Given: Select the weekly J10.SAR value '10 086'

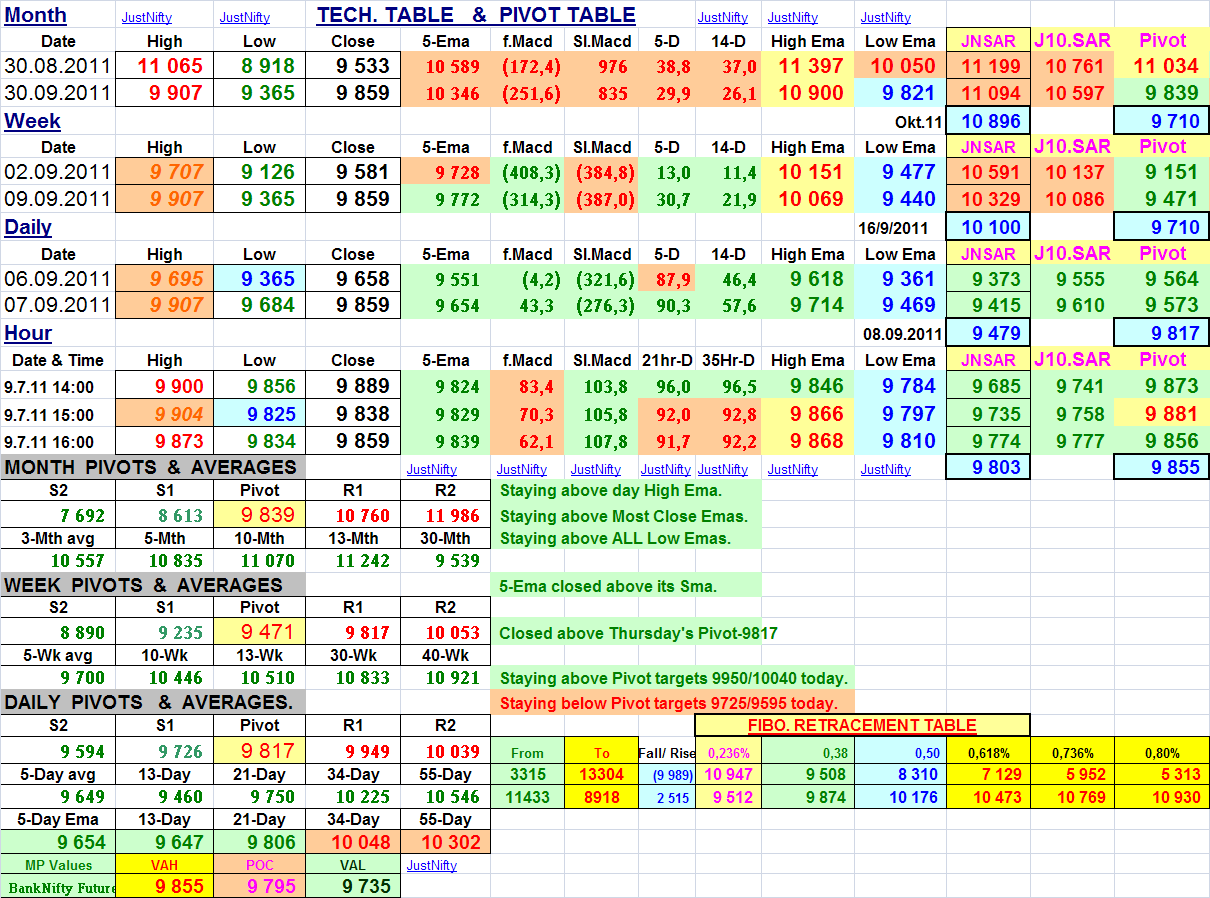Looking at the screenshot, I should [x=1073, y=198].
